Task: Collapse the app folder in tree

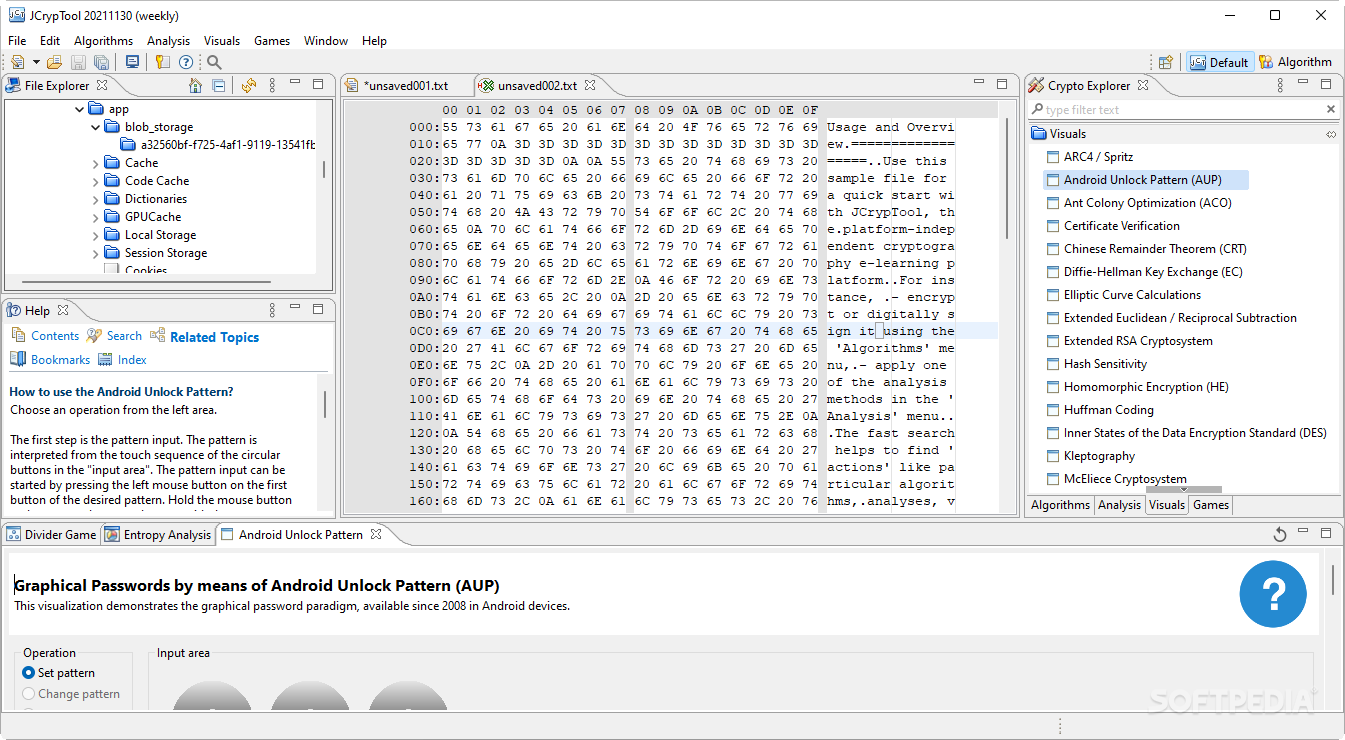Action: (x=80, y=109)
